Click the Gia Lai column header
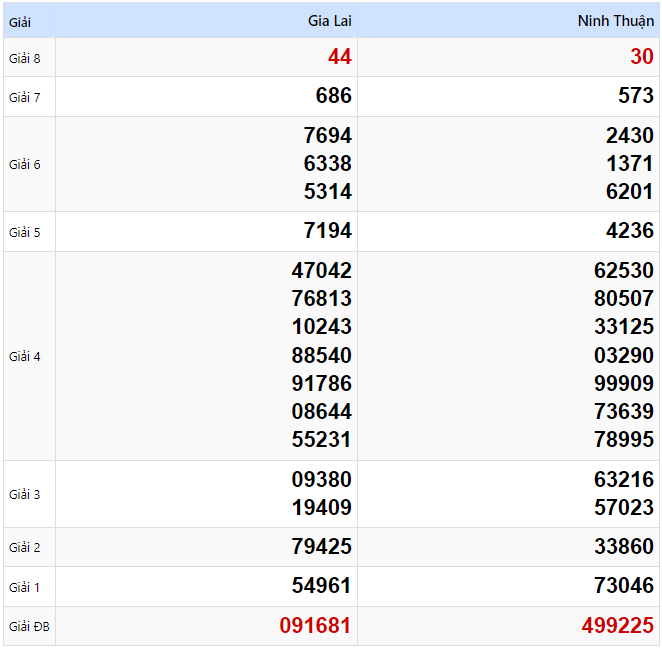Image resolution: width=662 pixels, height=650 pixels. point(329,21)
